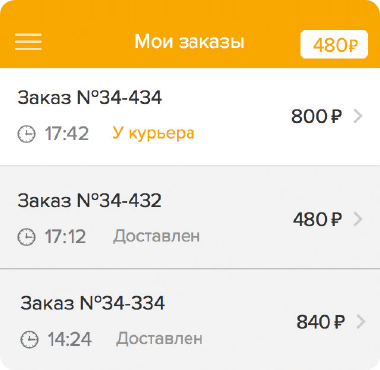Screen dimensions: 380x370
Task: Open Заказ №34-334 title
Action: 93,303
